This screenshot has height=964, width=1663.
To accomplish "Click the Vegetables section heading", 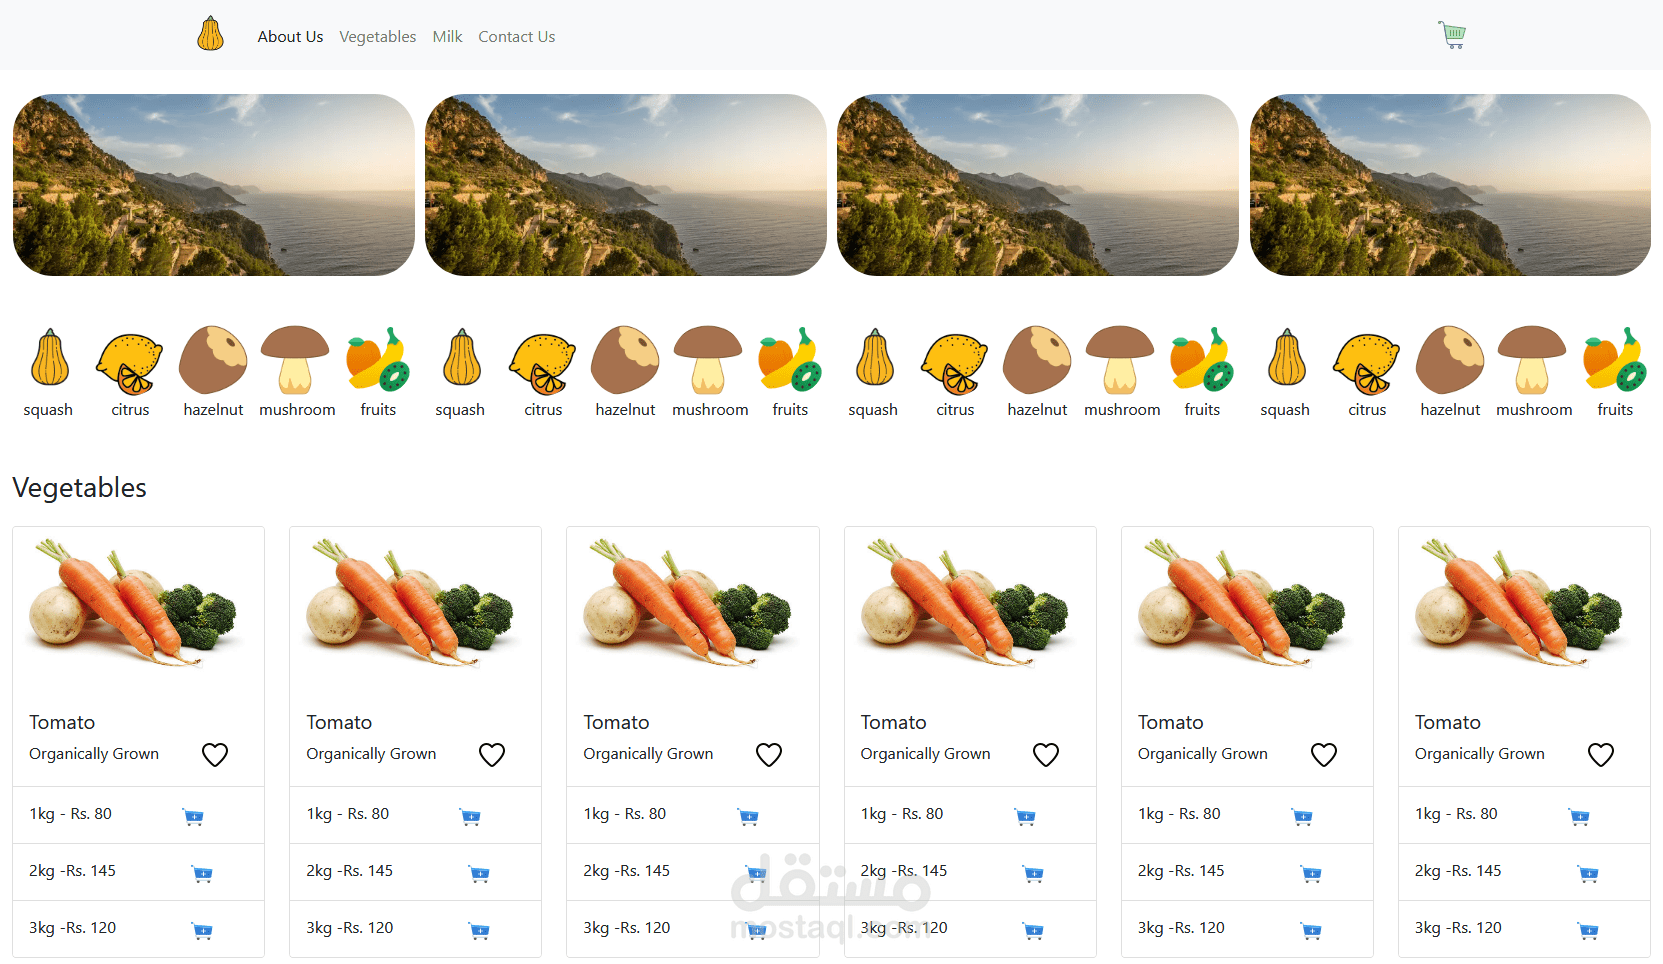I will click(x=79, y=488).
